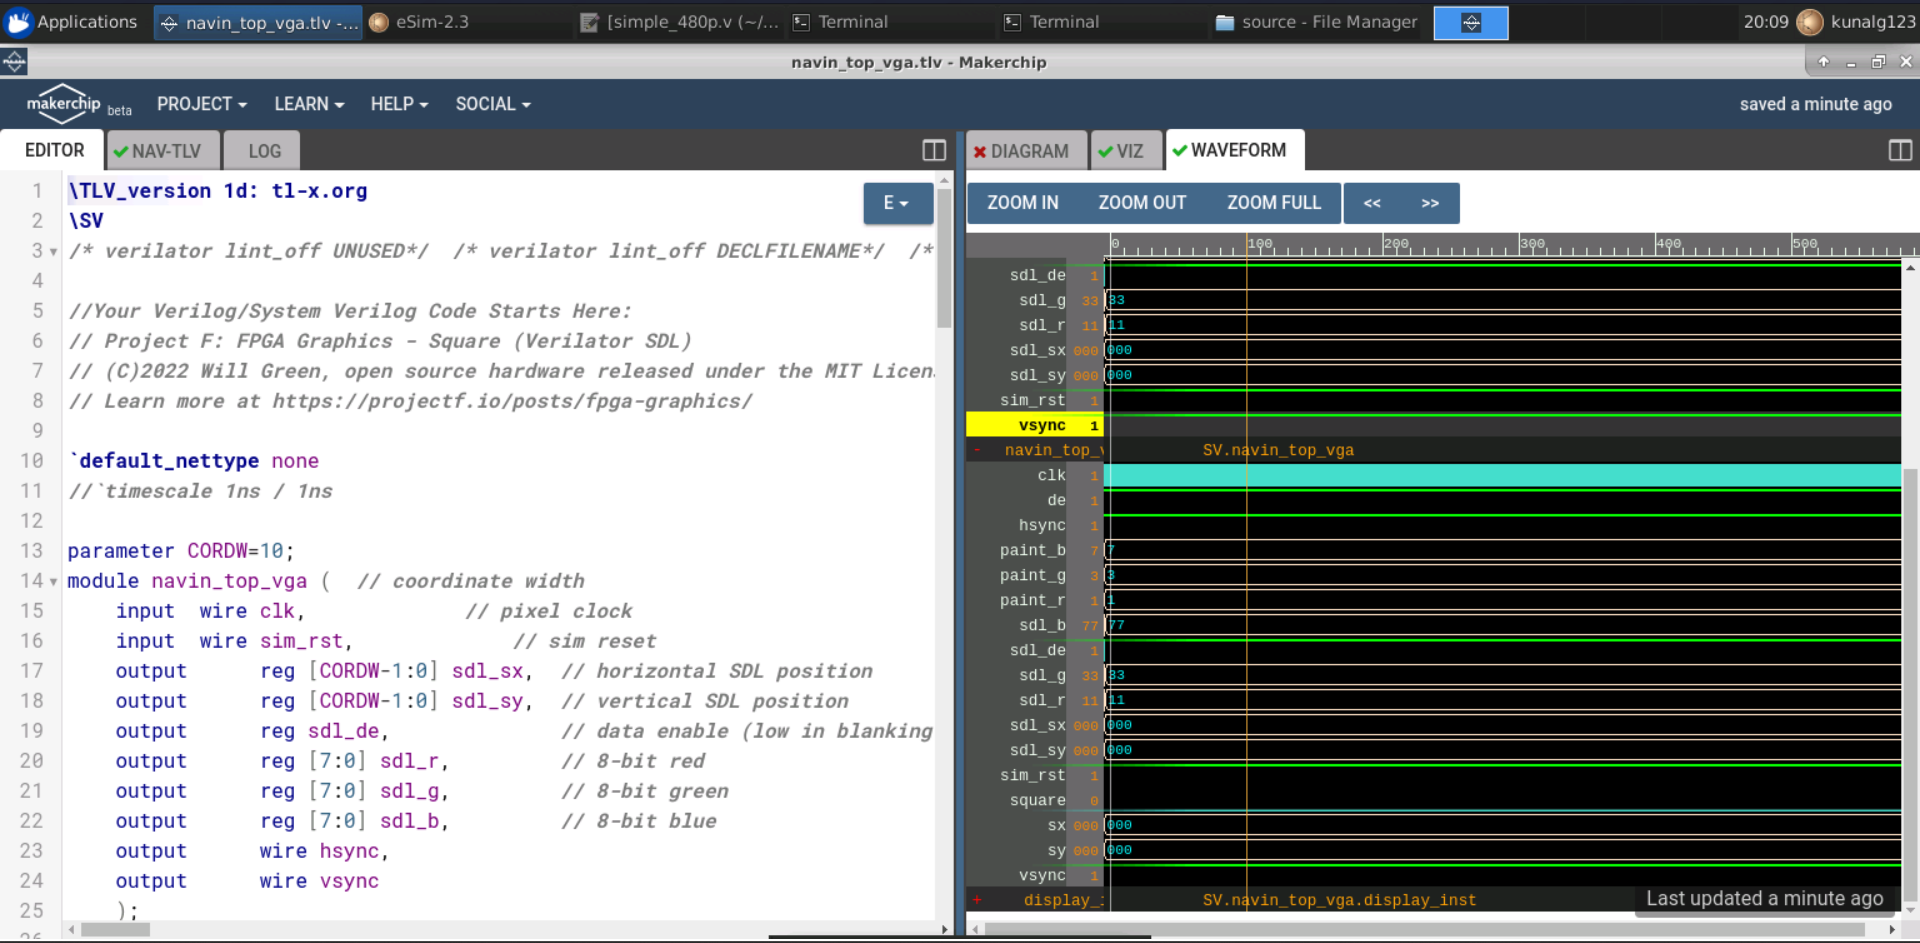Select the eSim-2.3 icon in the taskbar
Screen dimensions: 1920x943
point(378,21)
